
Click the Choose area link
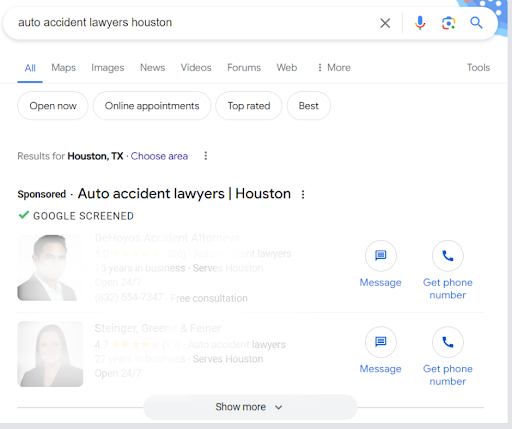[159, 156]
